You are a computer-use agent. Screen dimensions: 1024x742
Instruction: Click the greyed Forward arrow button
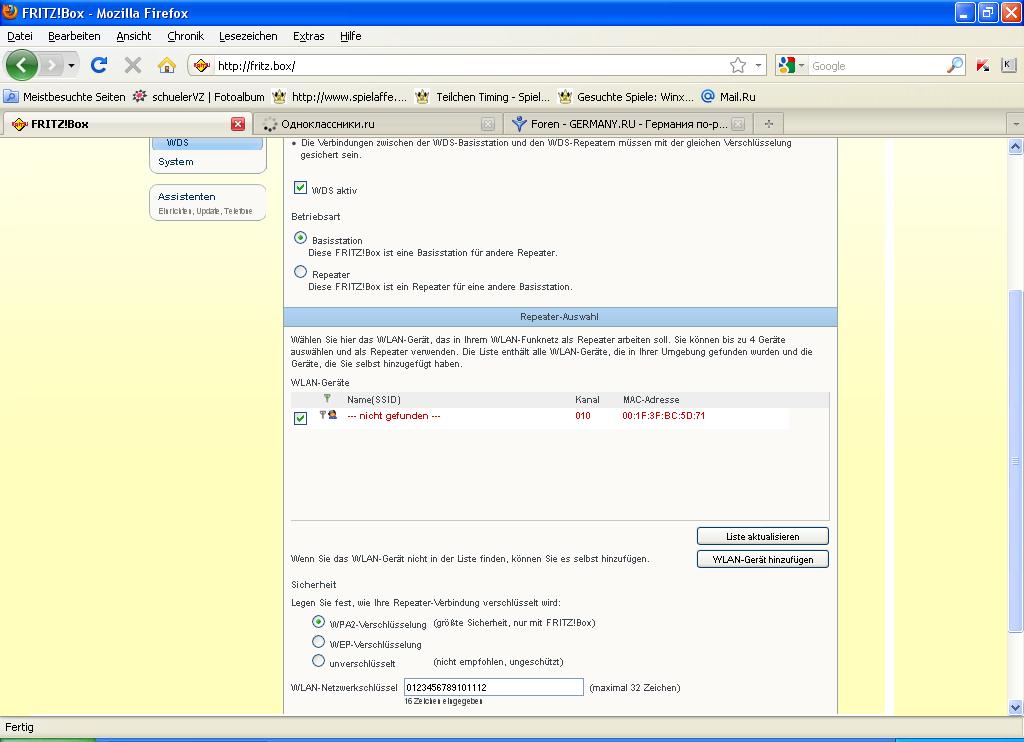coord(51,65)
